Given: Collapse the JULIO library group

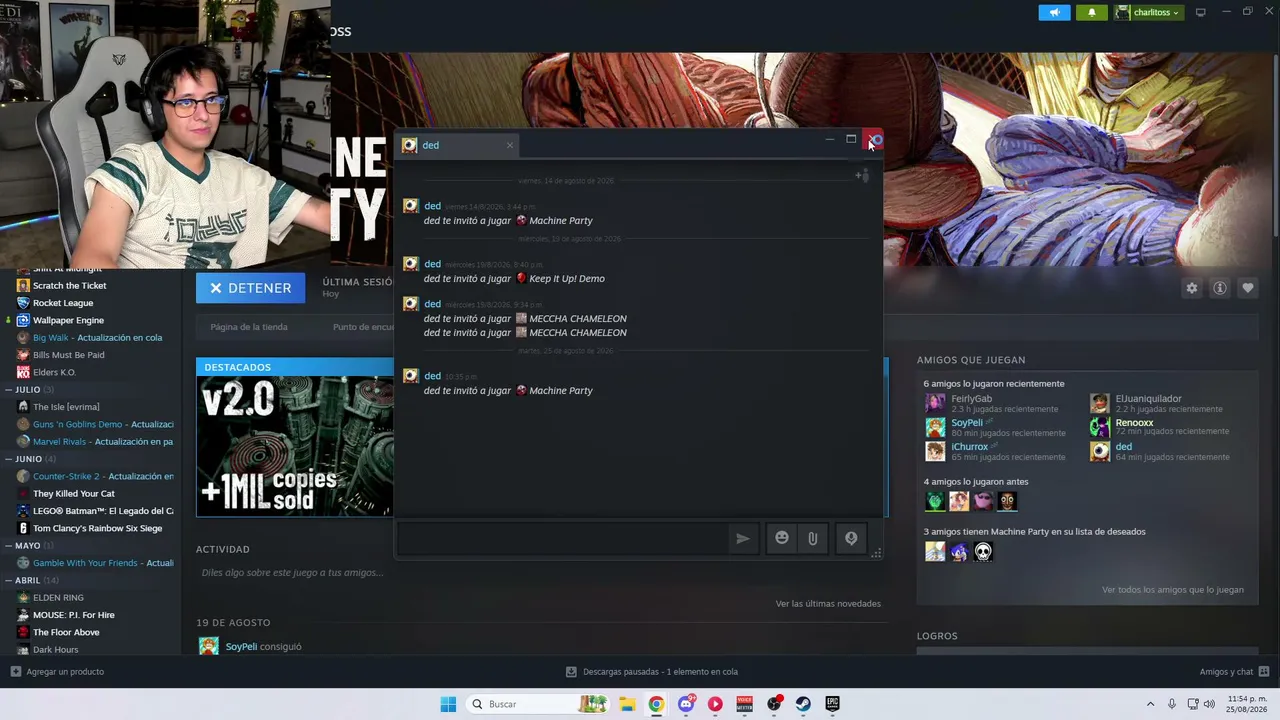Looking at the screenshot, I should [x=8, y=390].
